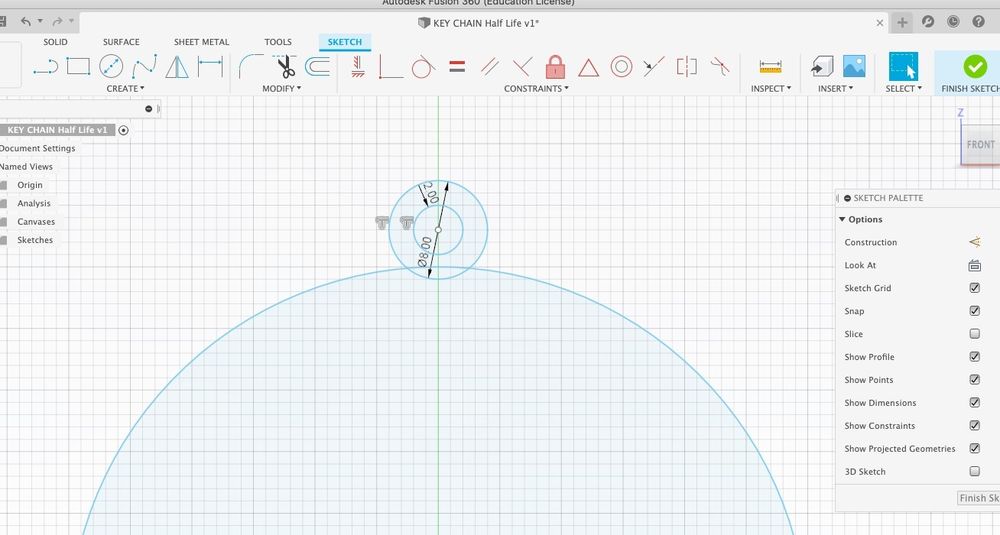Toggle the Snap checkbox
Viewport: 1000px width, 535px height.
coord(974,311)
